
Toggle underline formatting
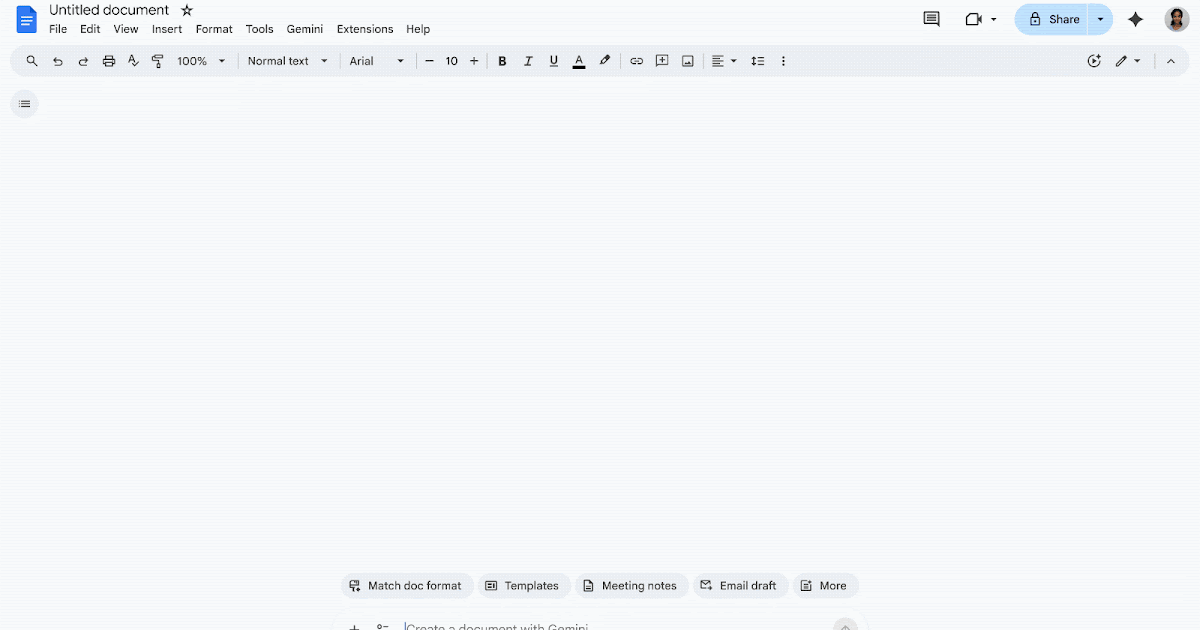pos(554,61)
